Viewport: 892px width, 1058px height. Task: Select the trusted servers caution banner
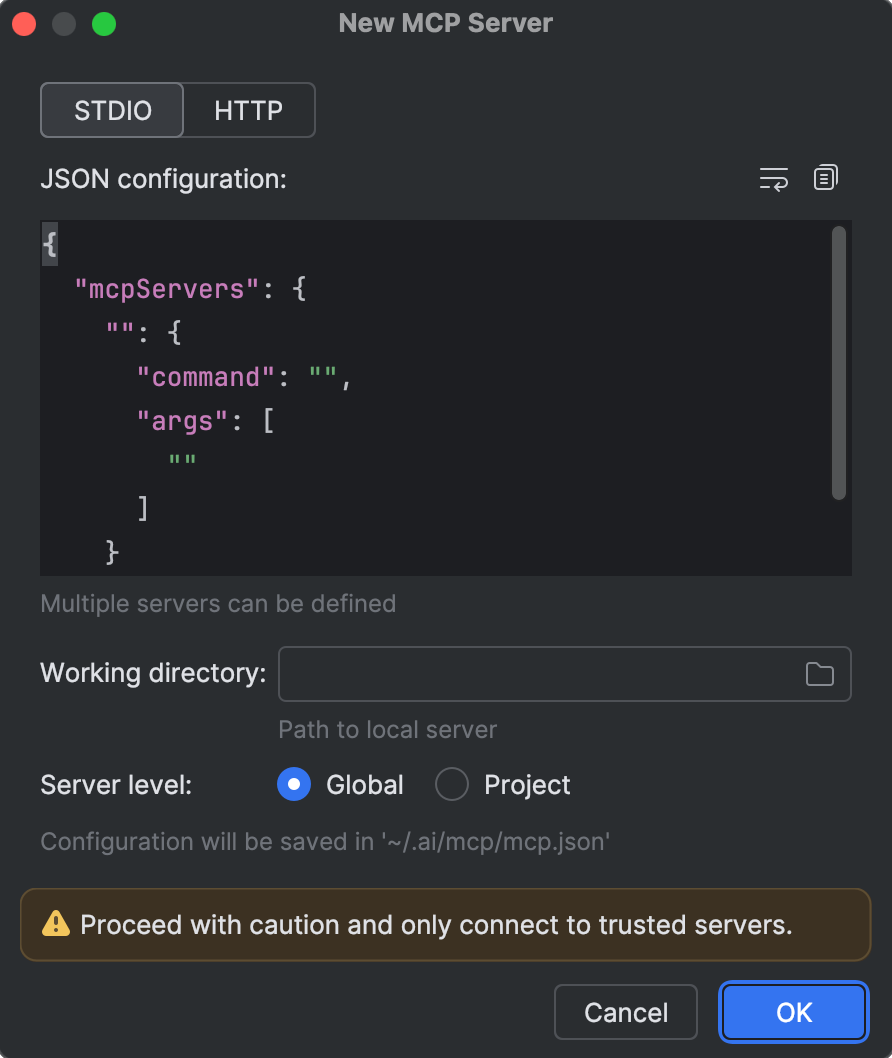445,925
